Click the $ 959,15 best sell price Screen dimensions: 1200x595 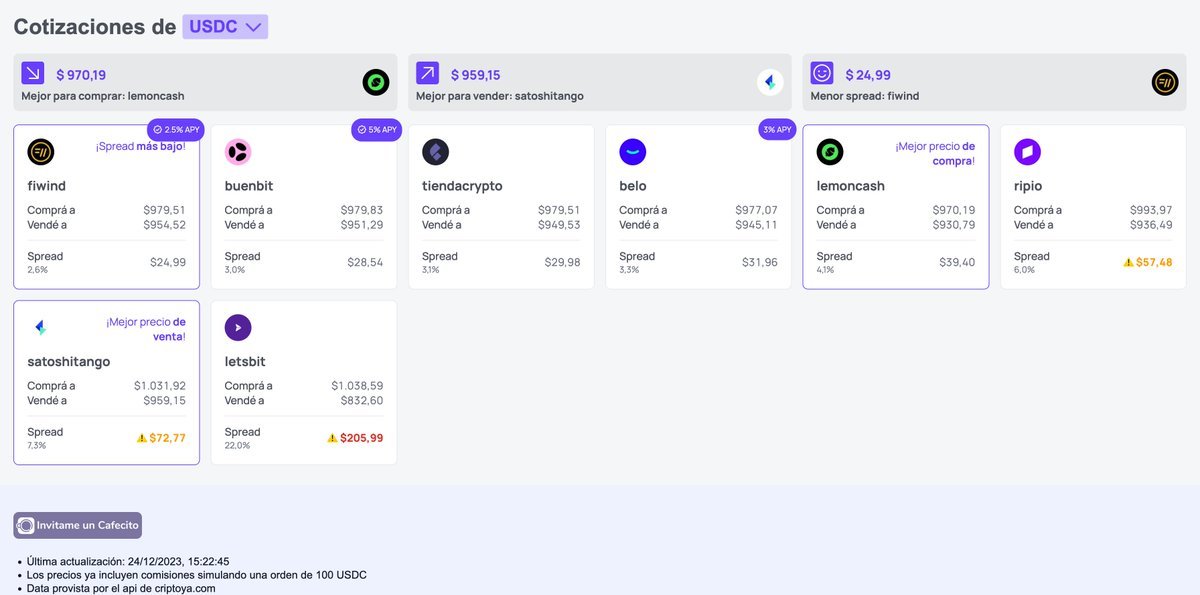(x=475, y=75)
